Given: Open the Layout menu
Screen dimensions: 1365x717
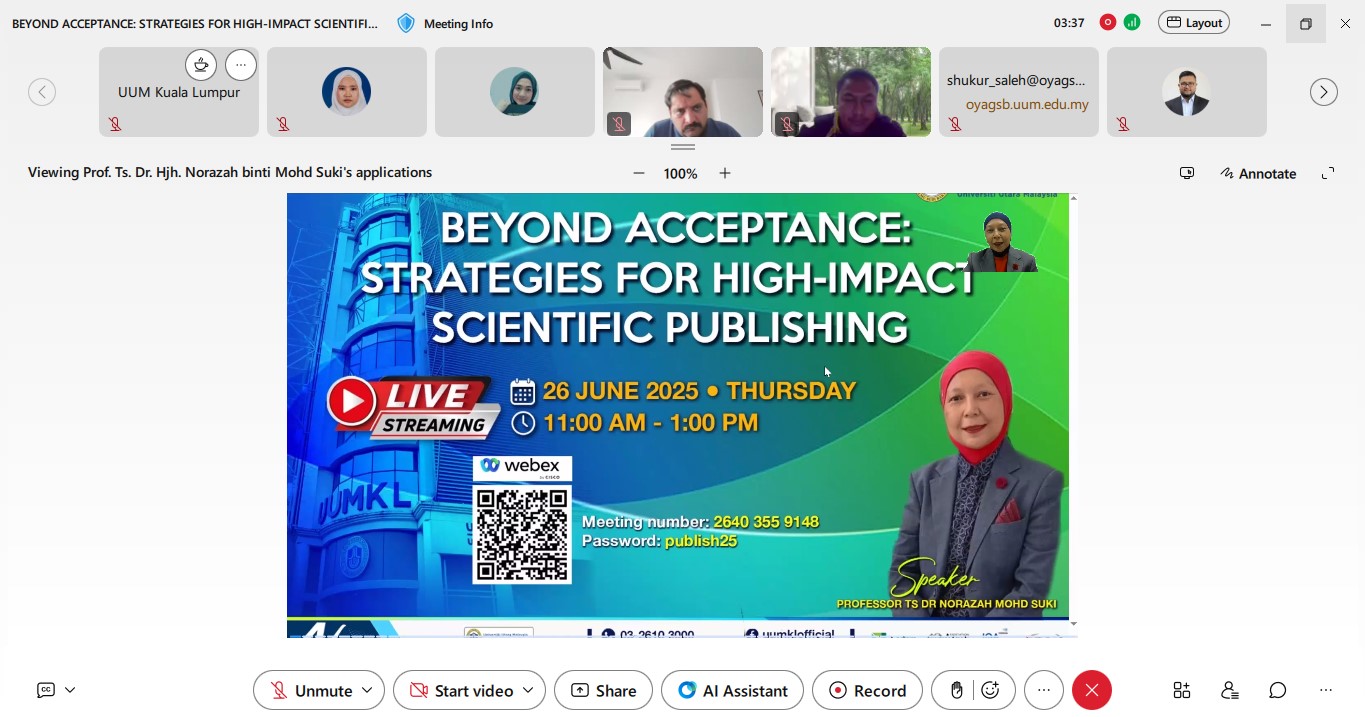Looking at the screenshot, I should [x=1193, y=22].
